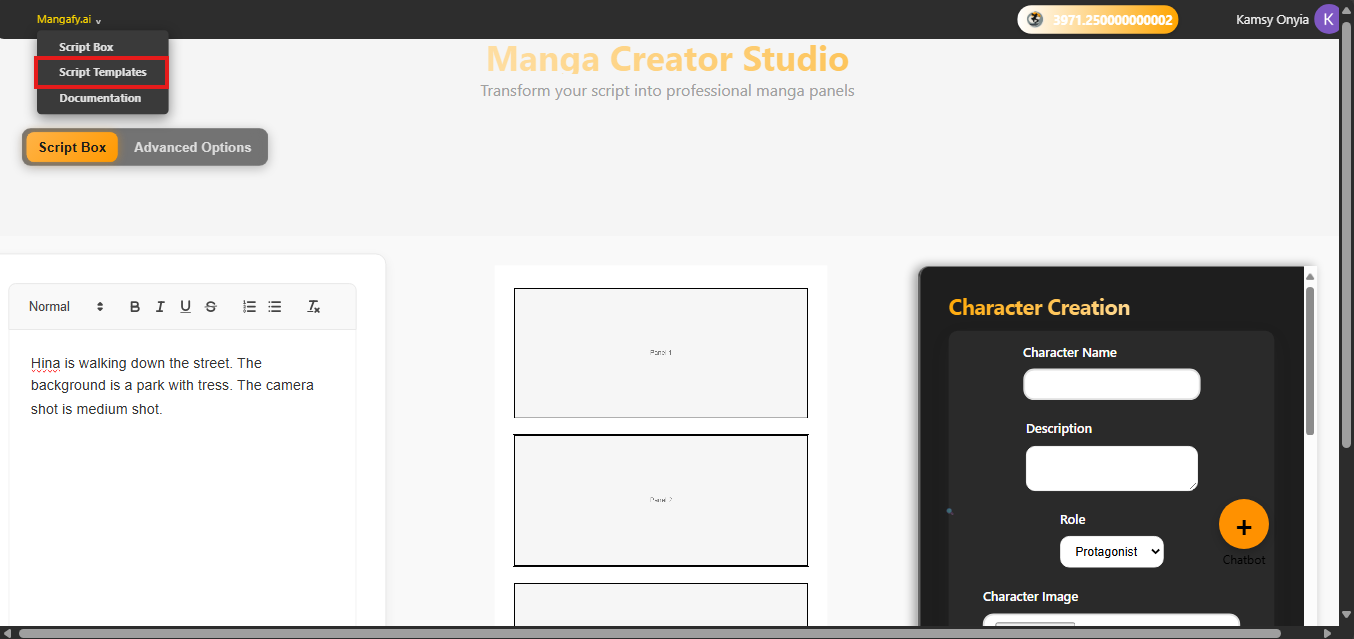This screenshot has width=1354, height=639.
Task: Click inside the Character Name field
Action: coord(1111,384)
